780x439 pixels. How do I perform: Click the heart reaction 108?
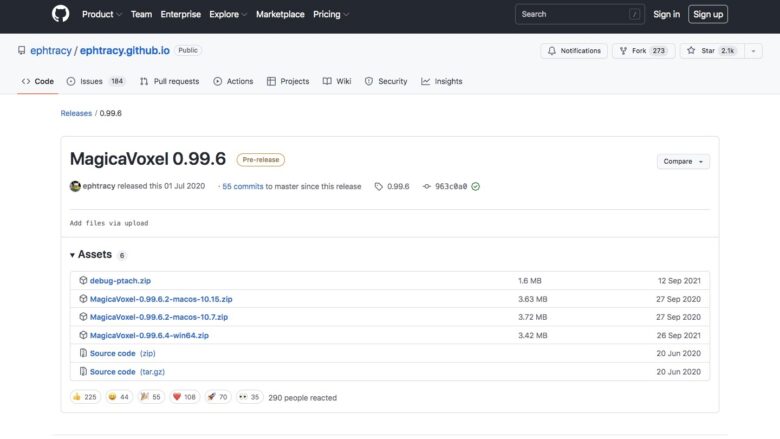[x=184, y=397]
